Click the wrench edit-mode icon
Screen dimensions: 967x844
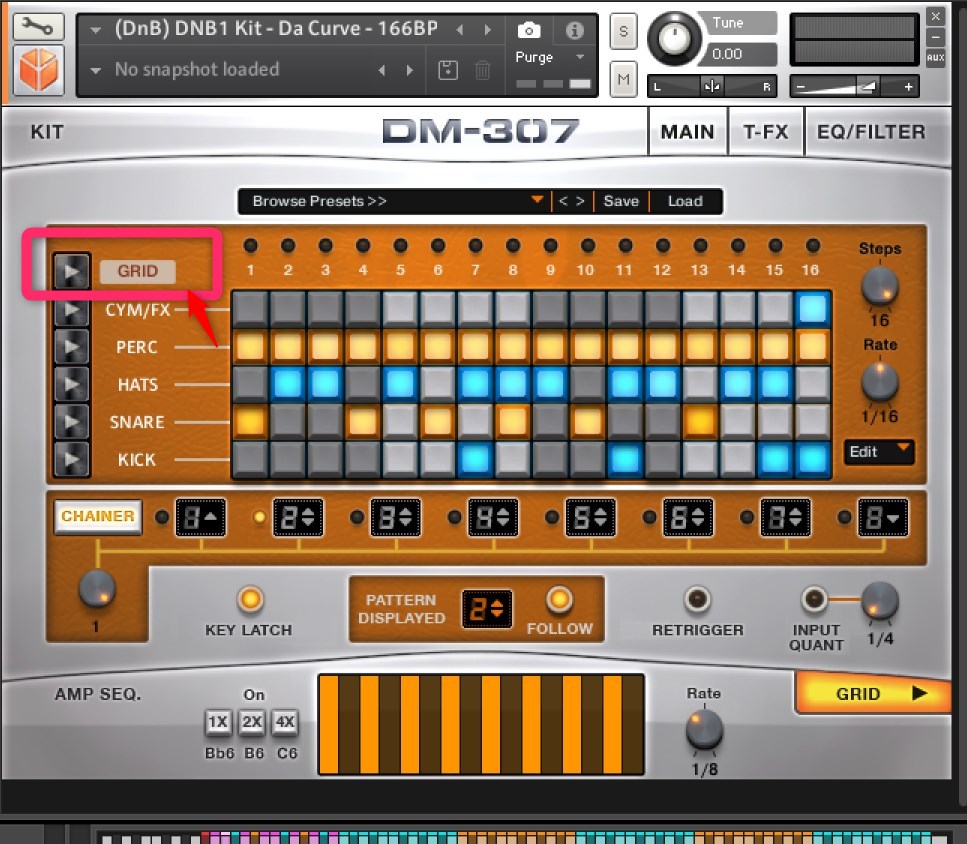[x=36, y=27]
